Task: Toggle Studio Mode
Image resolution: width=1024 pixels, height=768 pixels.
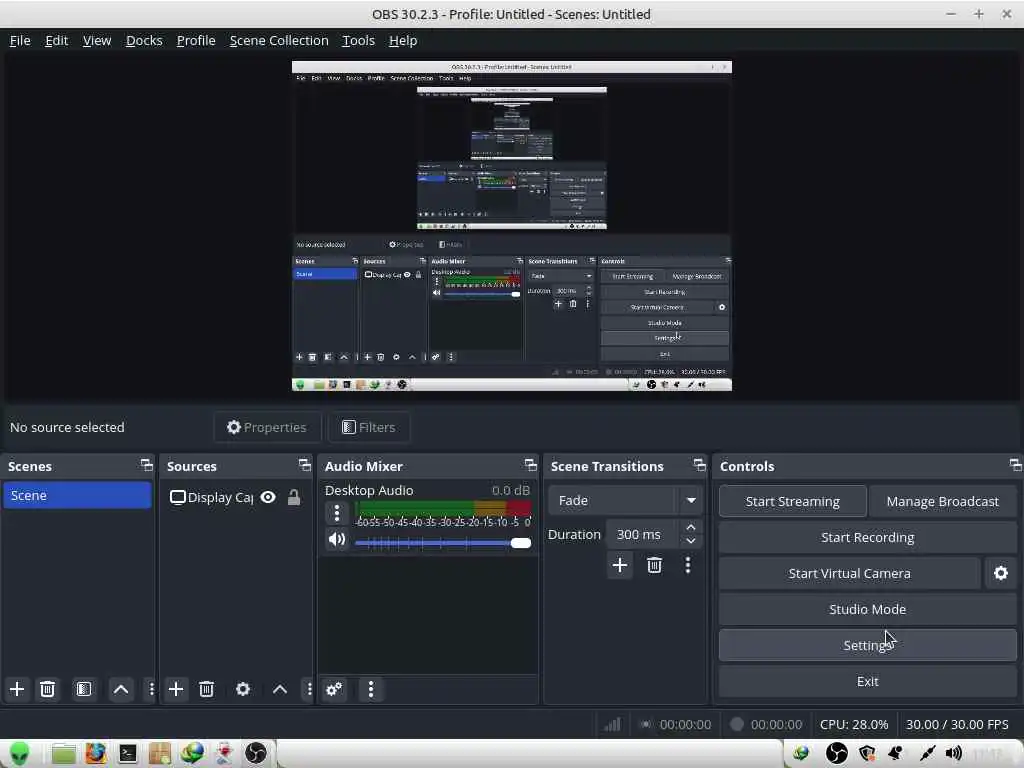Action: point(867,609)
